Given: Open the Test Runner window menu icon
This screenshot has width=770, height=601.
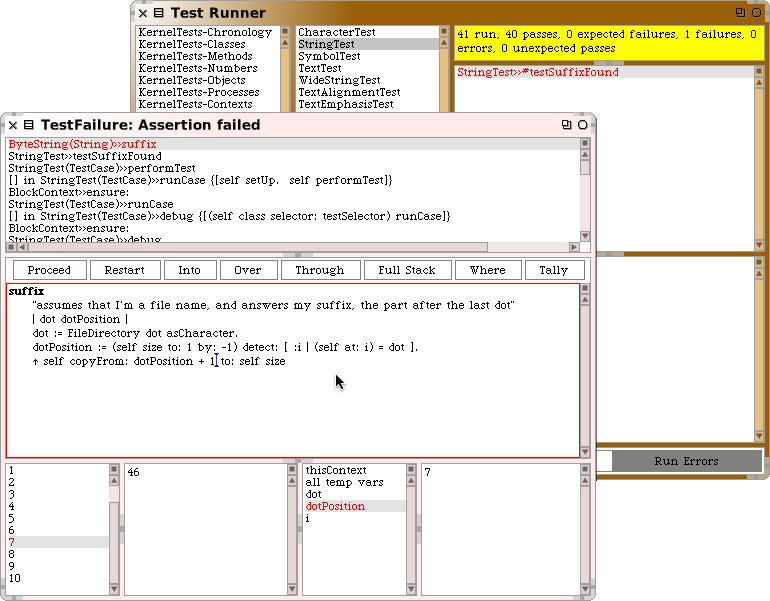Looking at the screenshot, I should 159,13.
